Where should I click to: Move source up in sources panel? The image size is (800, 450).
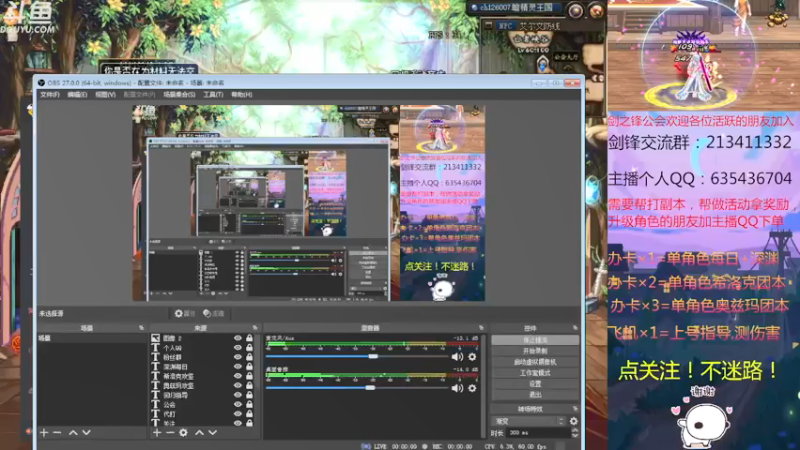click(199, 433)
